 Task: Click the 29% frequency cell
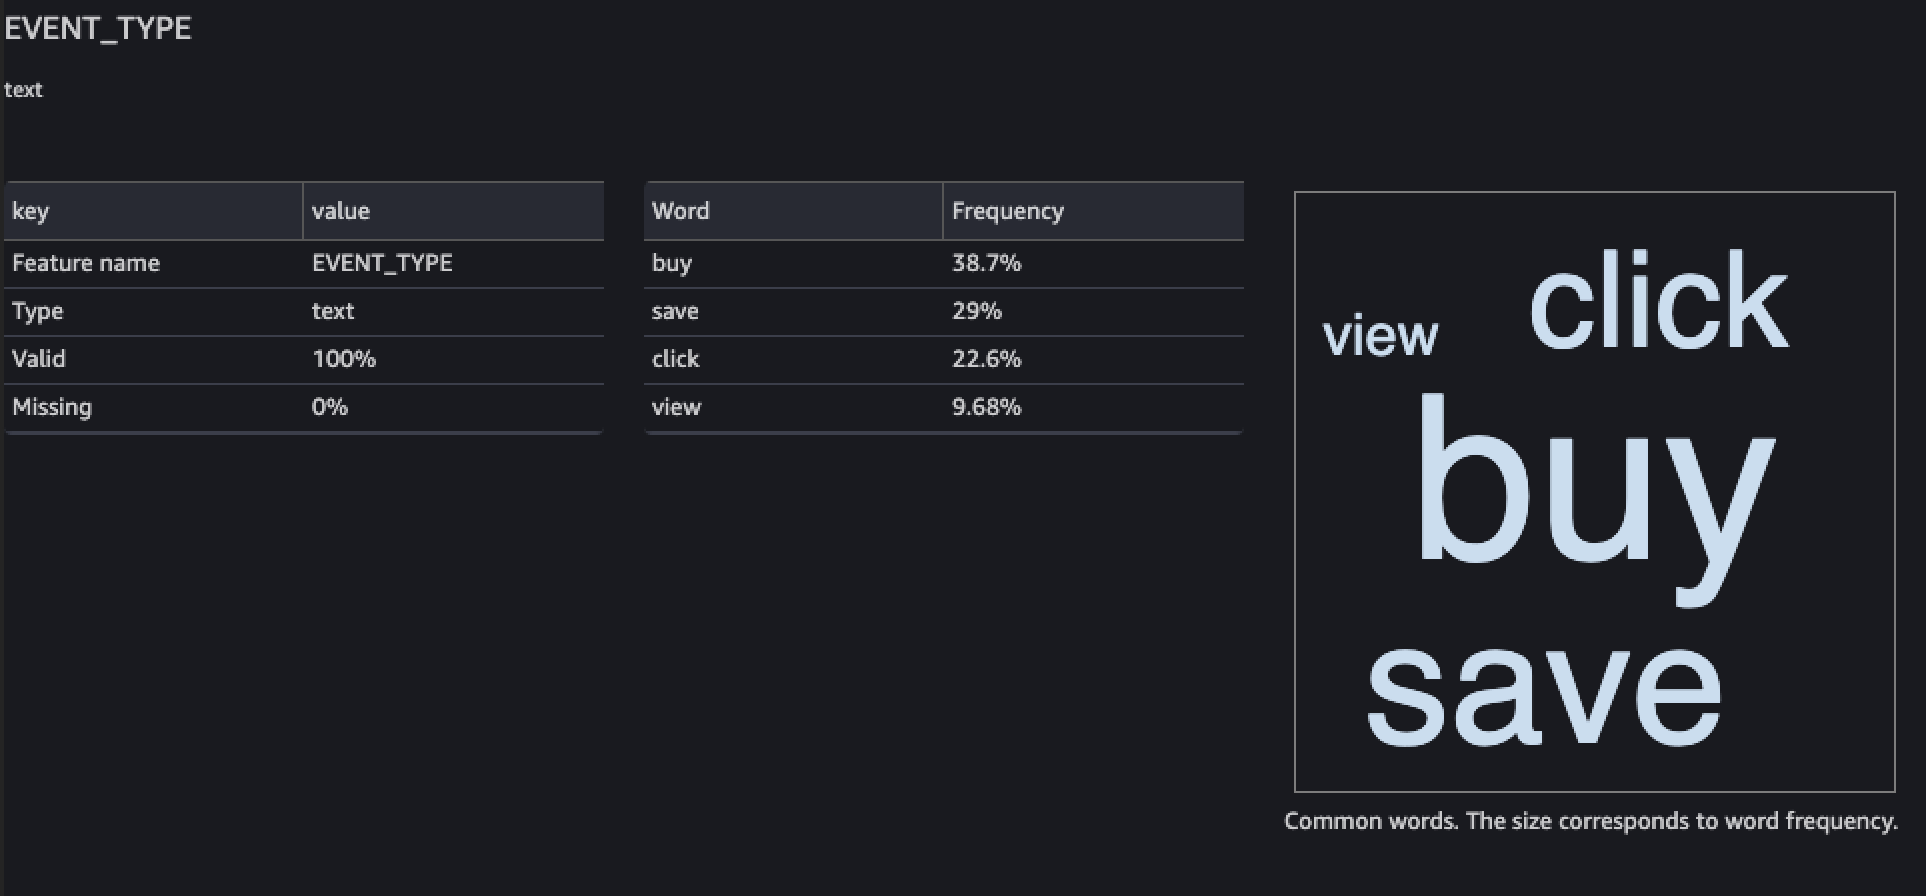click(977, 311)
